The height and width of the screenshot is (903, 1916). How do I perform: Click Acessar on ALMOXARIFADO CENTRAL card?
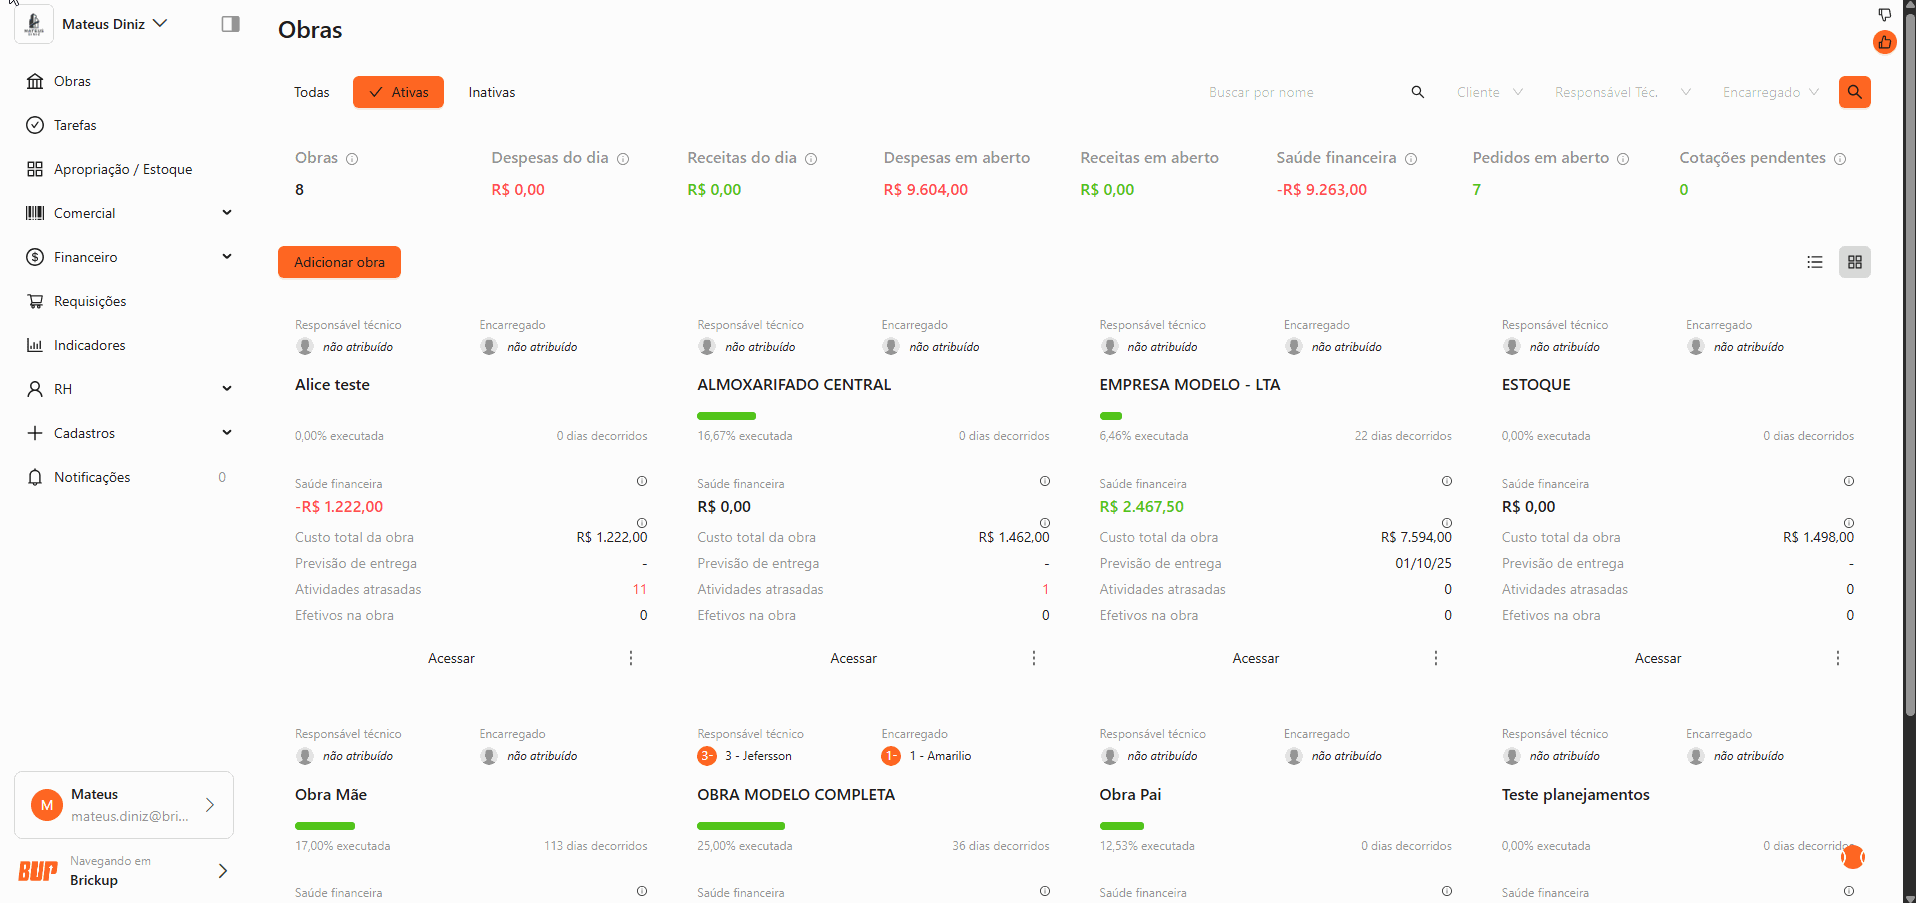click(853, 658)
